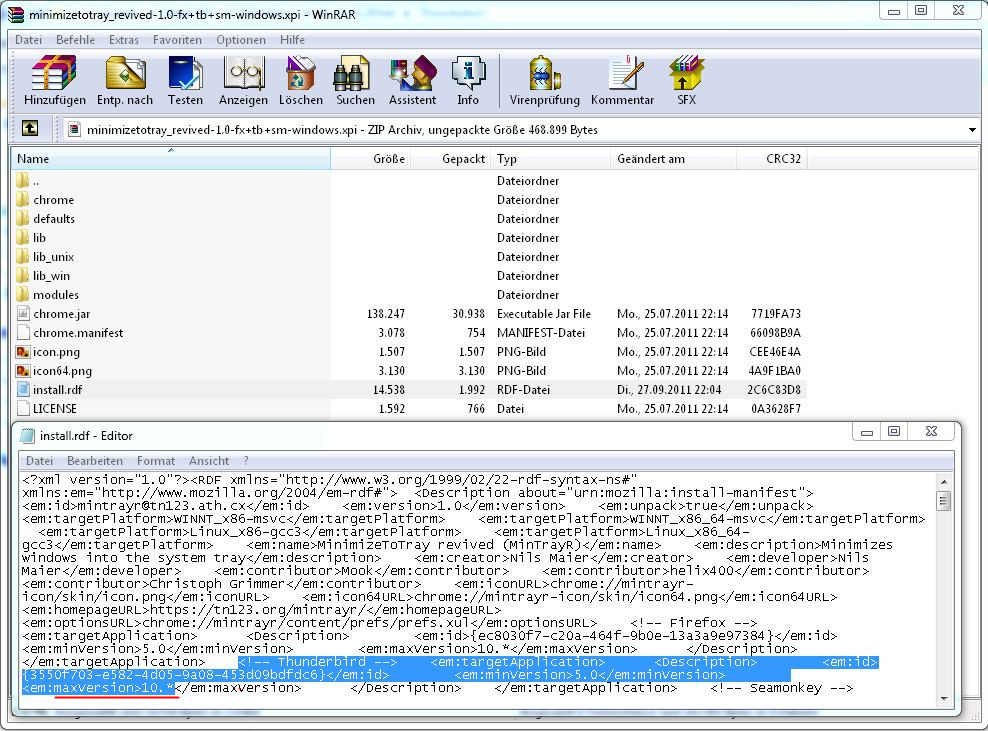Open the Editor Format menu
This screenshot has height=731, width=988.
tap(156, 461)
